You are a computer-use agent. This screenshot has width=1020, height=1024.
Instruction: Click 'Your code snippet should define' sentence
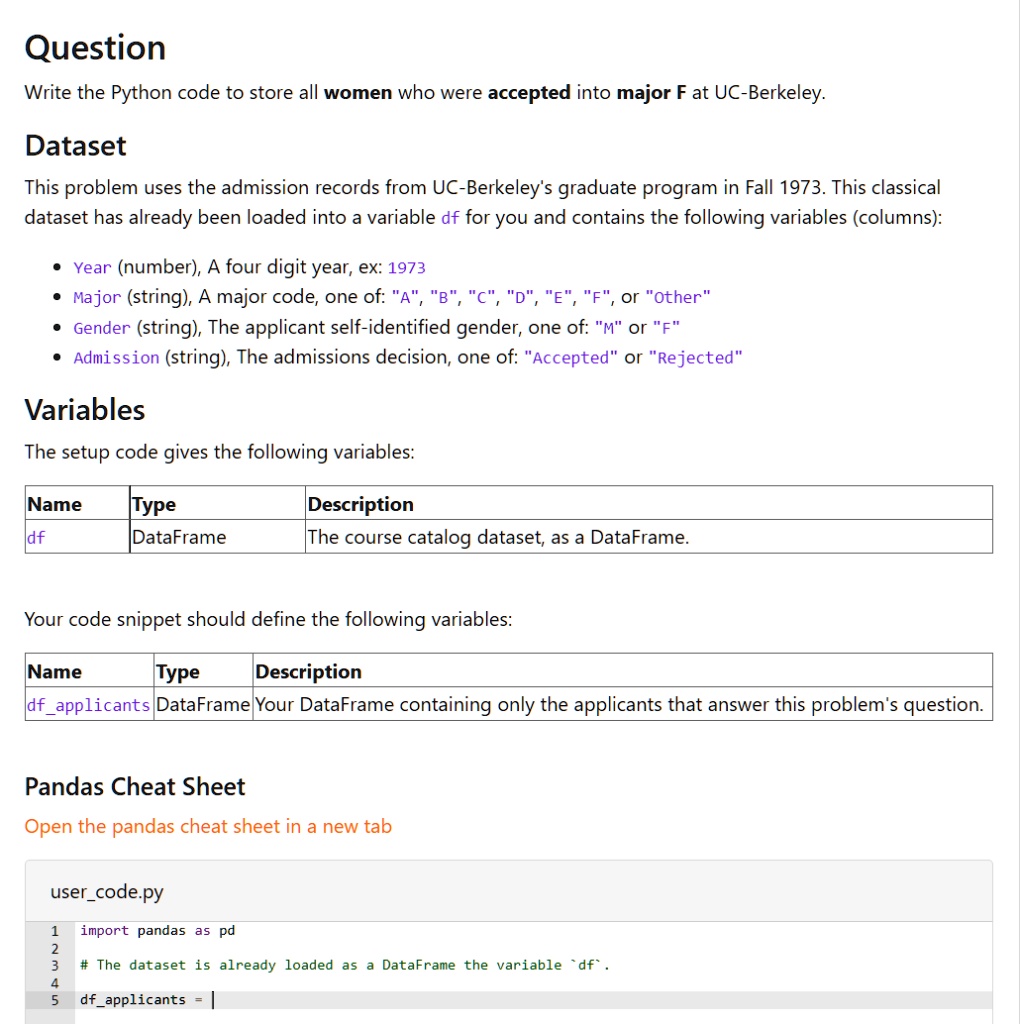[x=268, y=619]
